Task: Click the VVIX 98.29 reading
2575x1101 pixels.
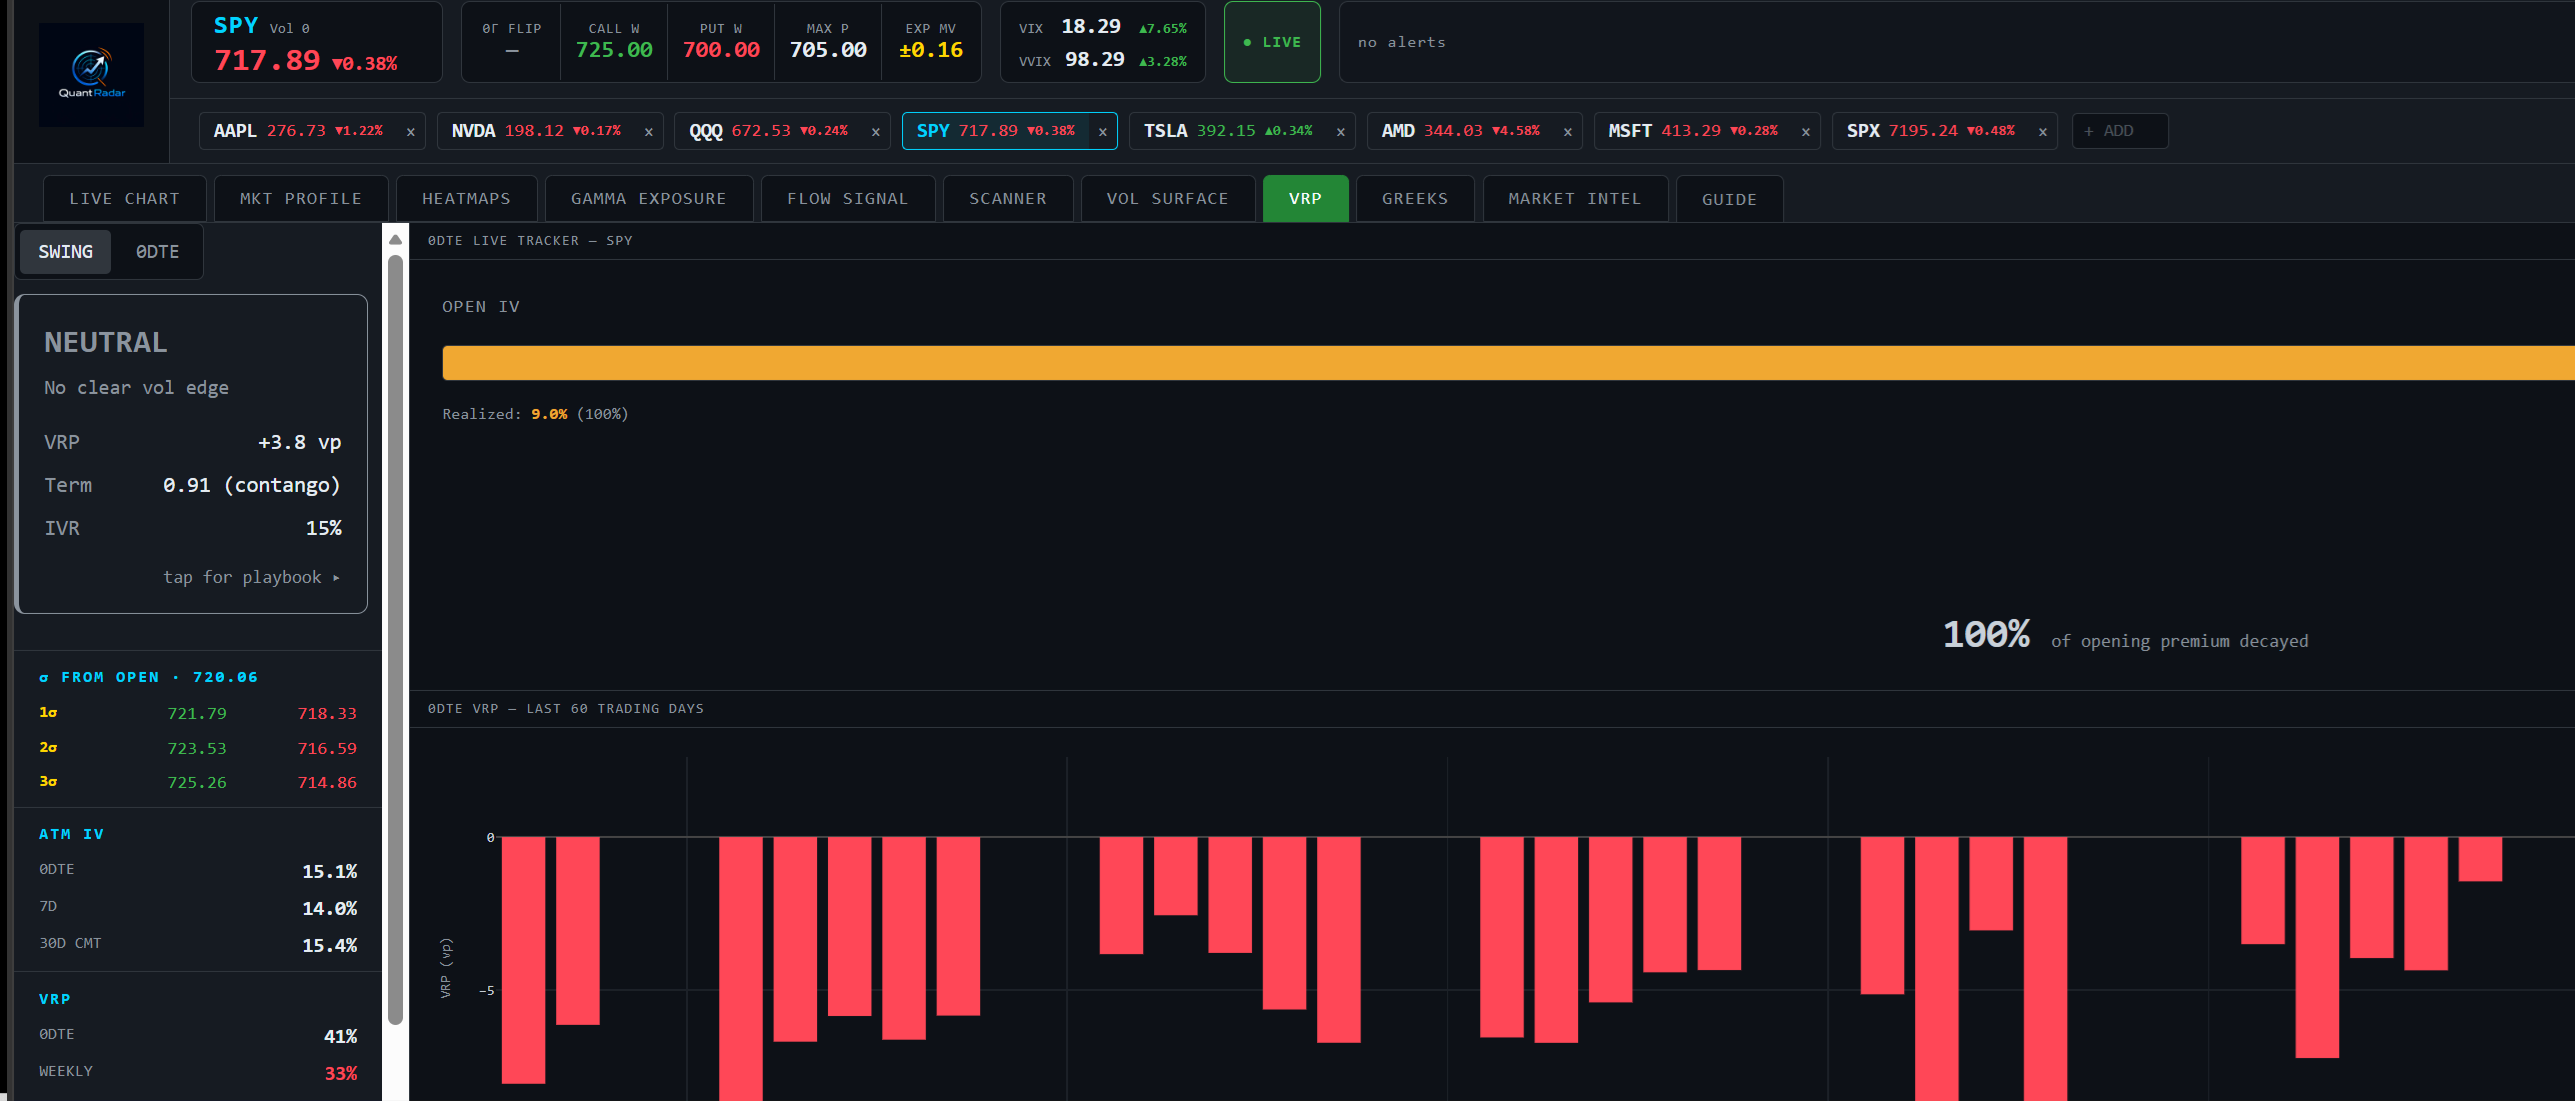Action: (x=1095, y=60)
